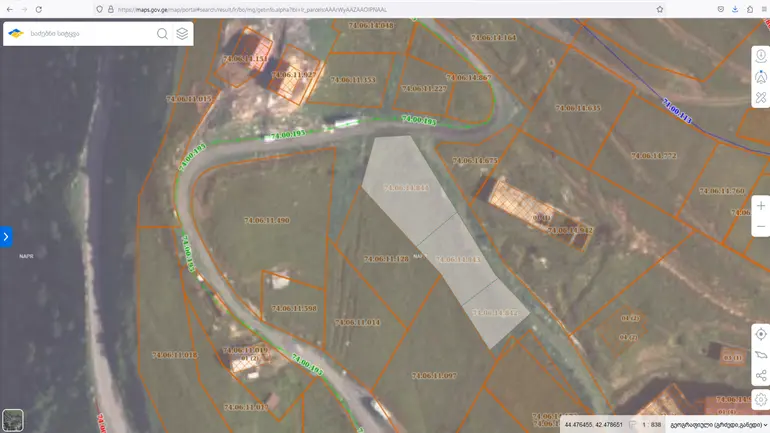Select the measure/drawing ruler tool
Image resolution: width=770 pixels, height=433 pixels.
[761, 98]
